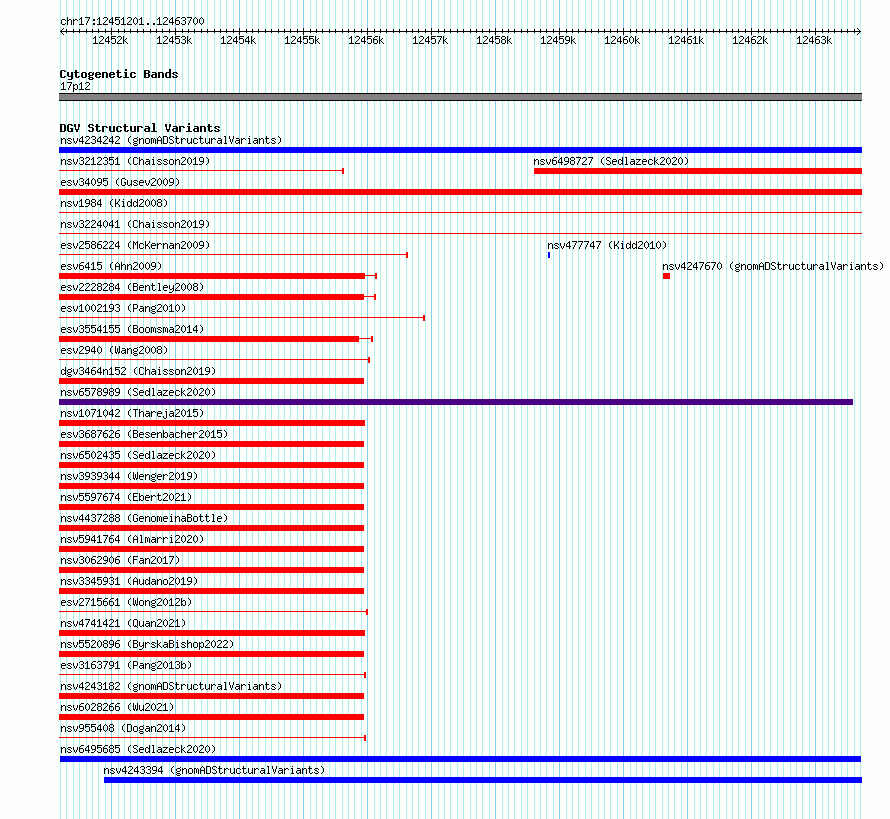Click the blue nsv6495685 variant bar
890x819 pixels.
(460, 759)
